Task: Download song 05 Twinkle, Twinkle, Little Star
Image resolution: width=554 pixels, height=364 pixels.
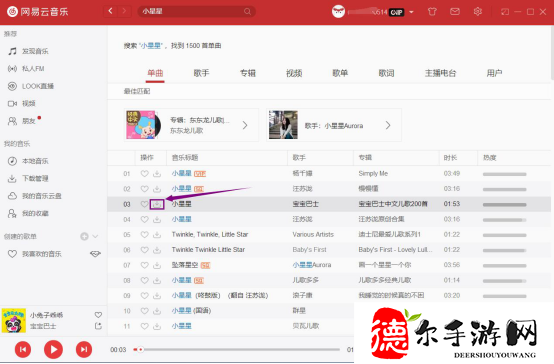Action: click(x=157, y=235)
